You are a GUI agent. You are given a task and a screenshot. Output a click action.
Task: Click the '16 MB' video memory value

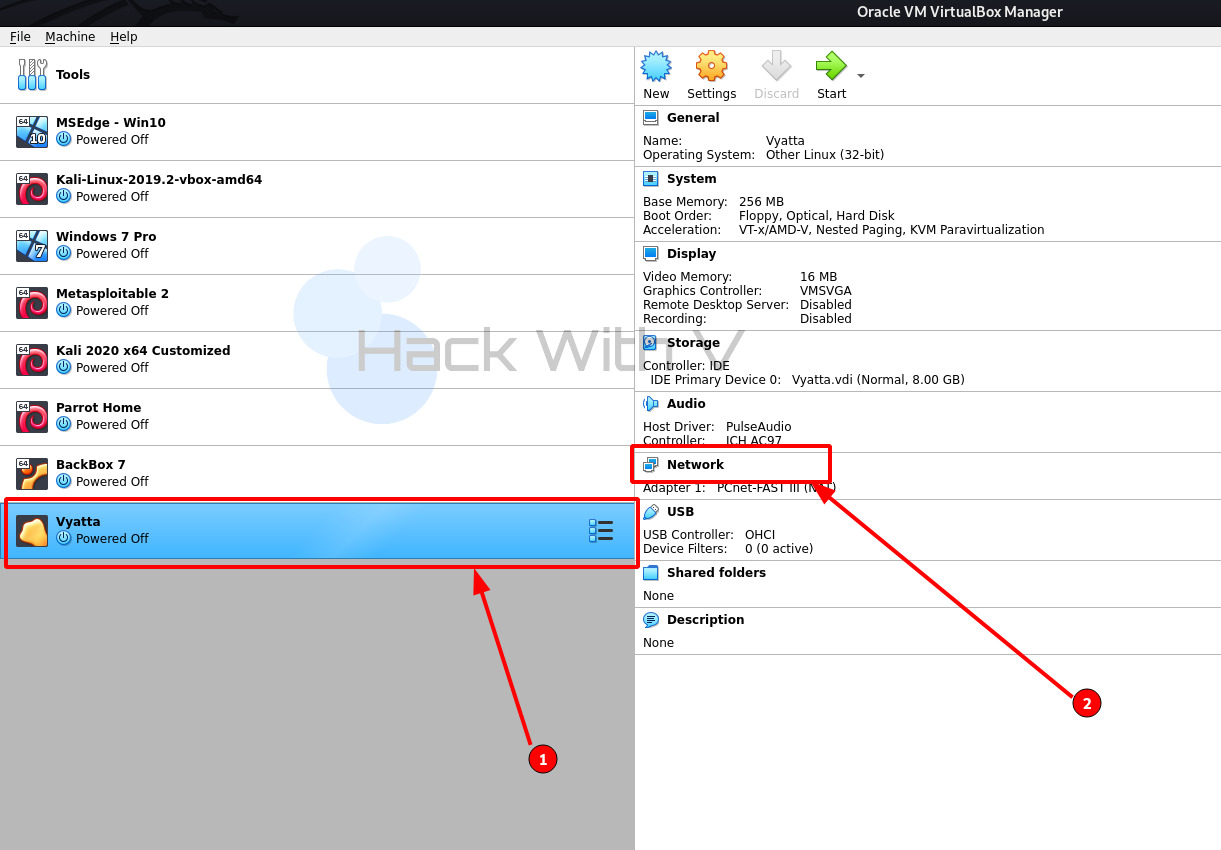(818, 277)
